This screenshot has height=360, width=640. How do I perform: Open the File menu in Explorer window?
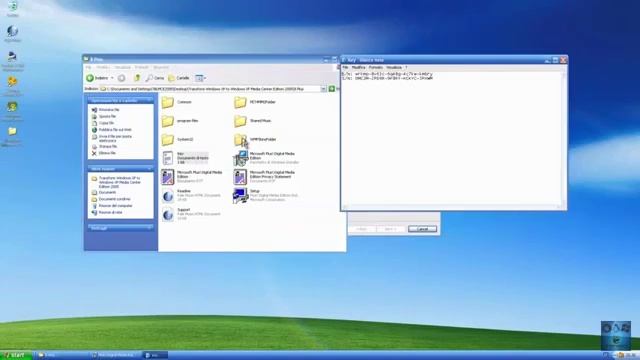(x=88, y=67)
